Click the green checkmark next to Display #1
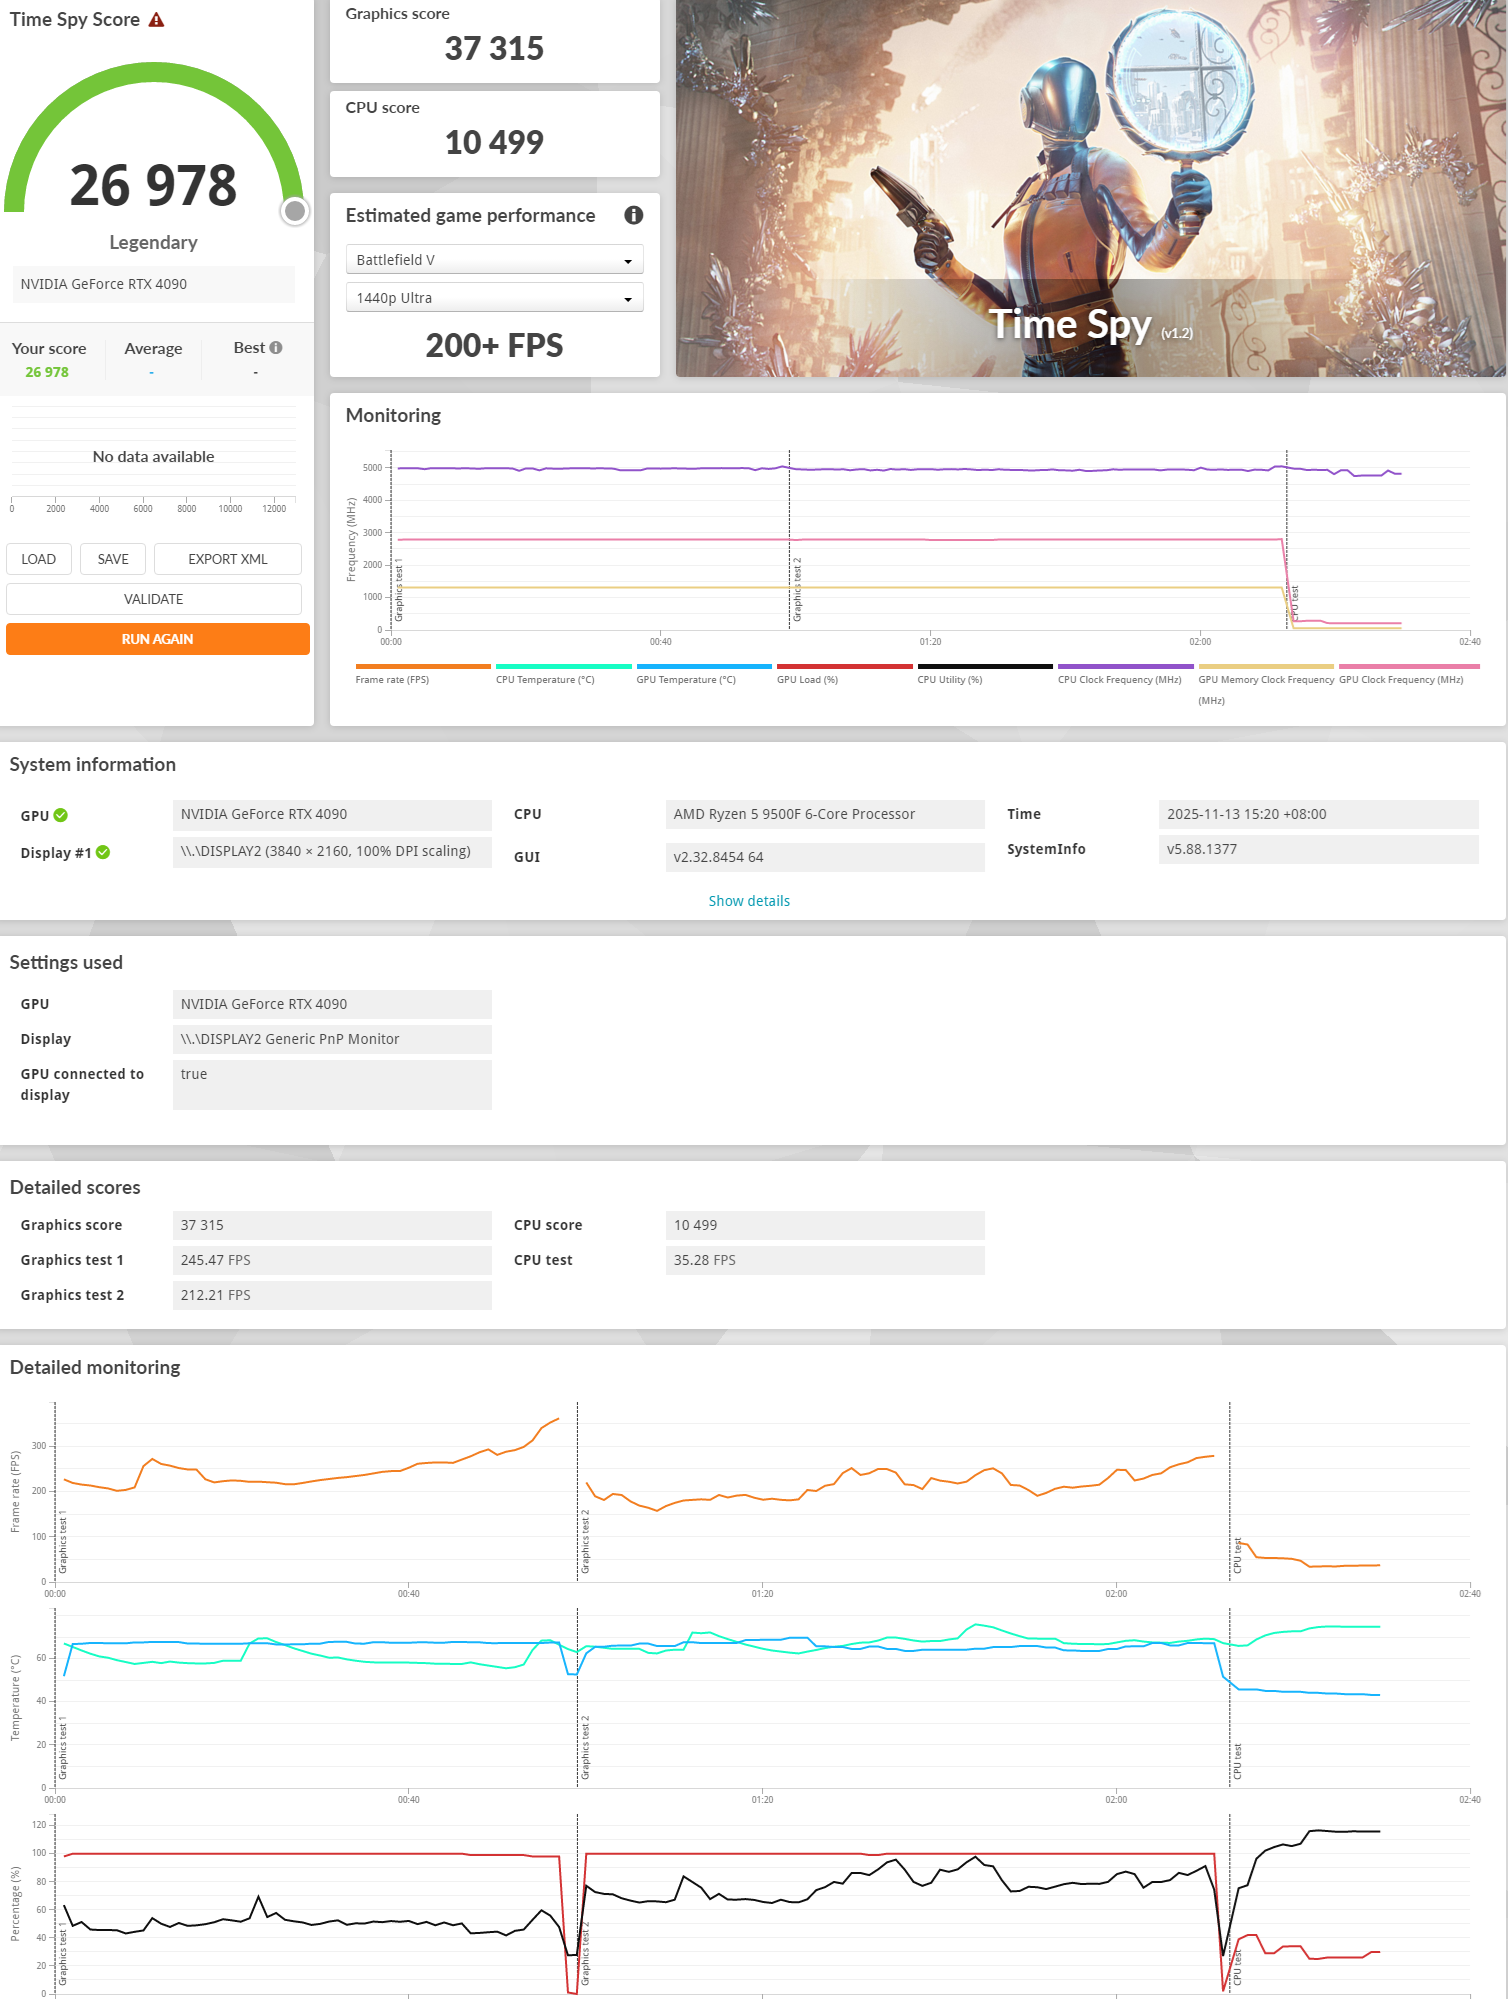Screen dimensions: 1508x1999 pyautogui.click(x=103, y=852)
